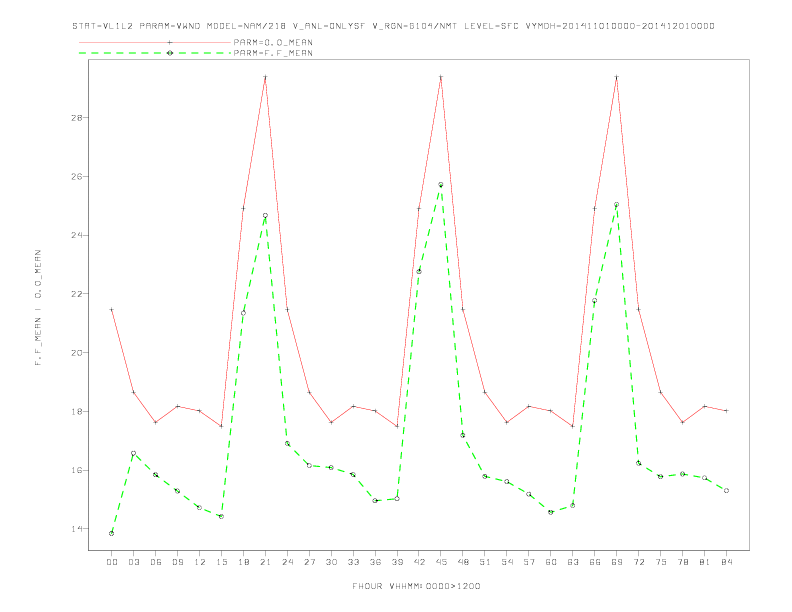Screen dimensions: 792x612
Task: Click the x-axis tick label 72
Action: pyautogui.click(x=639, y=562)
